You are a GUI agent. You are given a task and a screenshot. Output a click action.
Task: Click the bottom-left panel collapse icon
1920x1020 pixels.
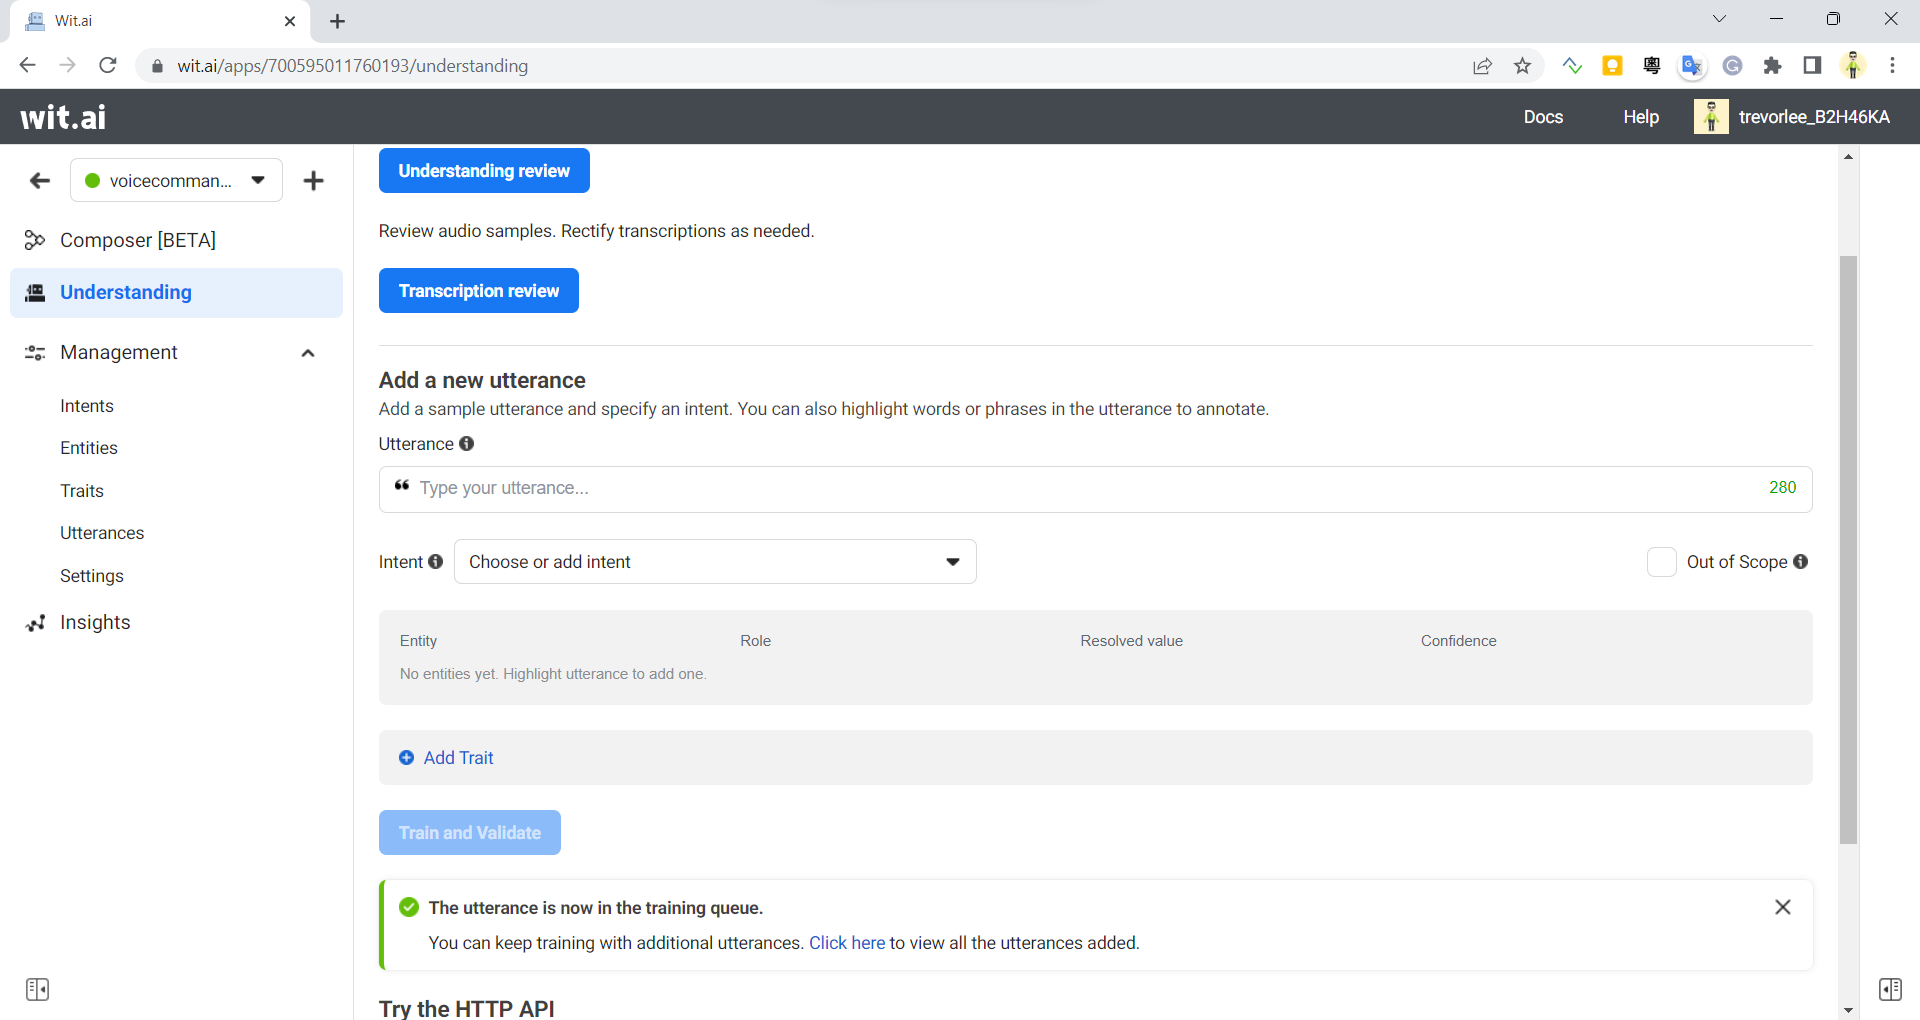click(x=38, y=990)
